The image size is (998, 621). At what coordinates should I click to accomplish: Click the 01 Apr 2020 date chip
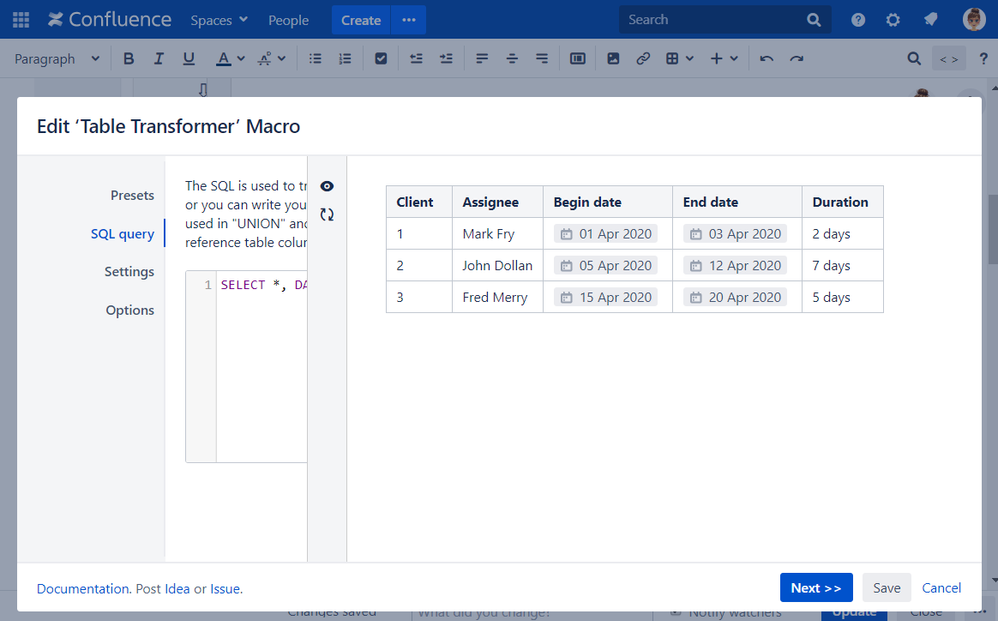coord(606,234)
